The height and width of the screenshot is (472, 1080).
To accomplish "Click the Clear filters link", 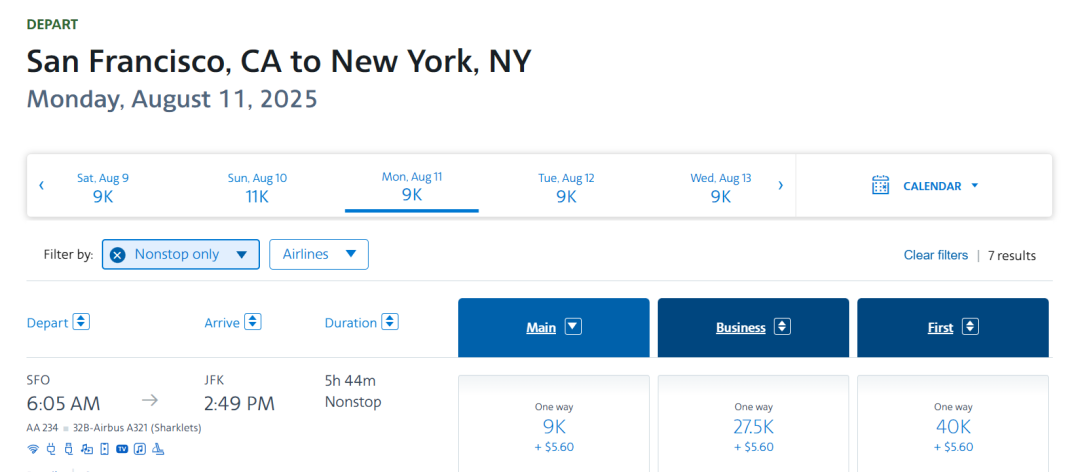I will coord(935,255).
